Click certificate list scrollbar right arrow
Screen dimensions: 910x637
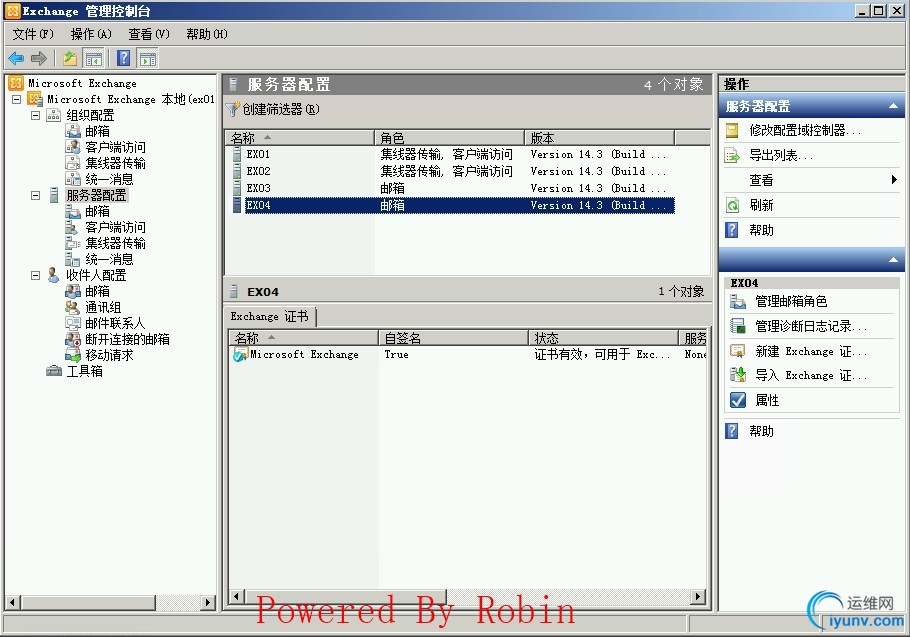click(x=699, y=596)
